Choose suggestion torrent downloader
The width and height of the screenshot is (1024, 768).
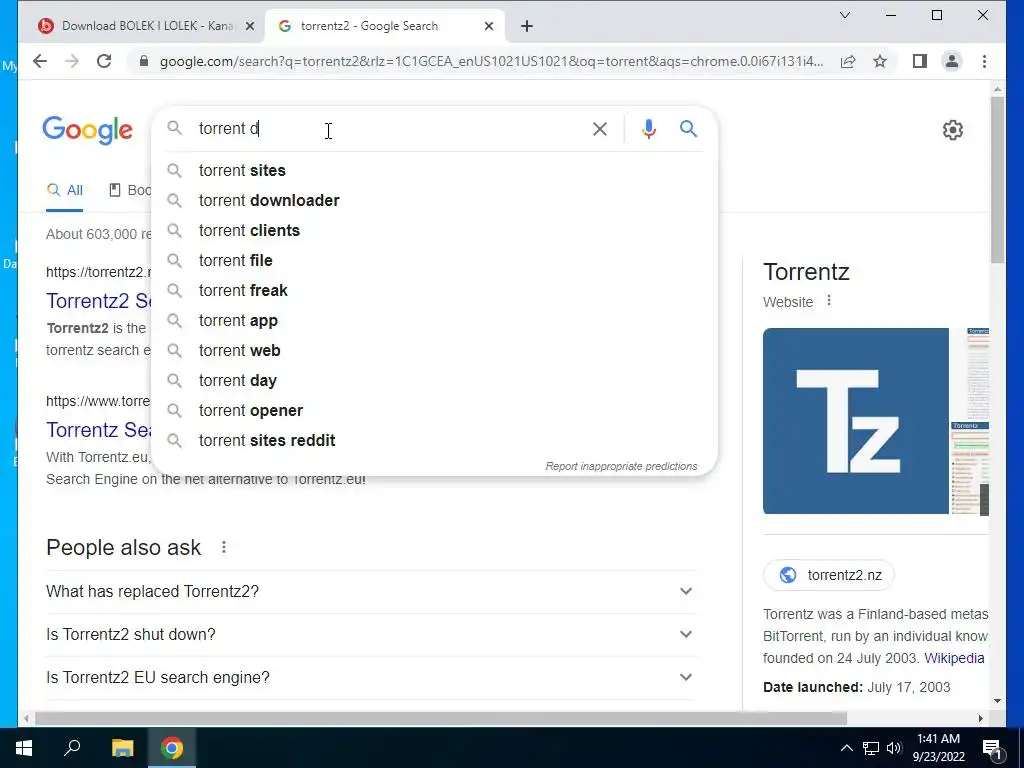click(x=434, y=200)
